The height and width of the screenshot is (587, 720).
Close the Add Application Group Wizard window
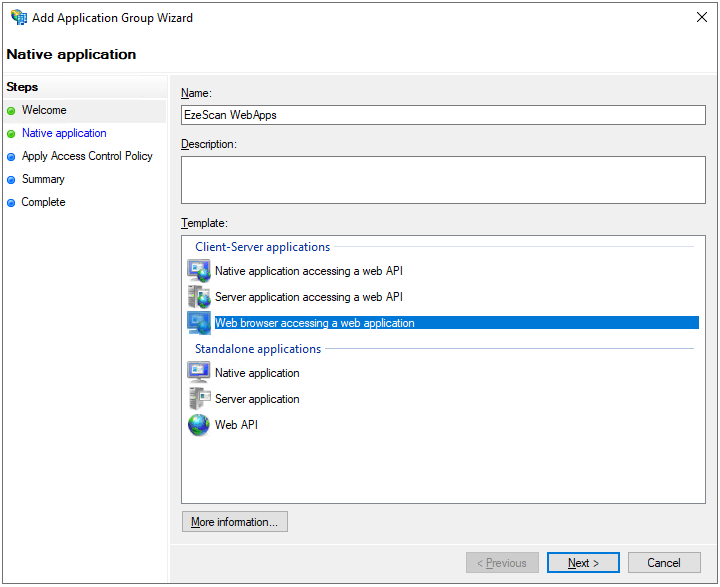coord(700,17)
